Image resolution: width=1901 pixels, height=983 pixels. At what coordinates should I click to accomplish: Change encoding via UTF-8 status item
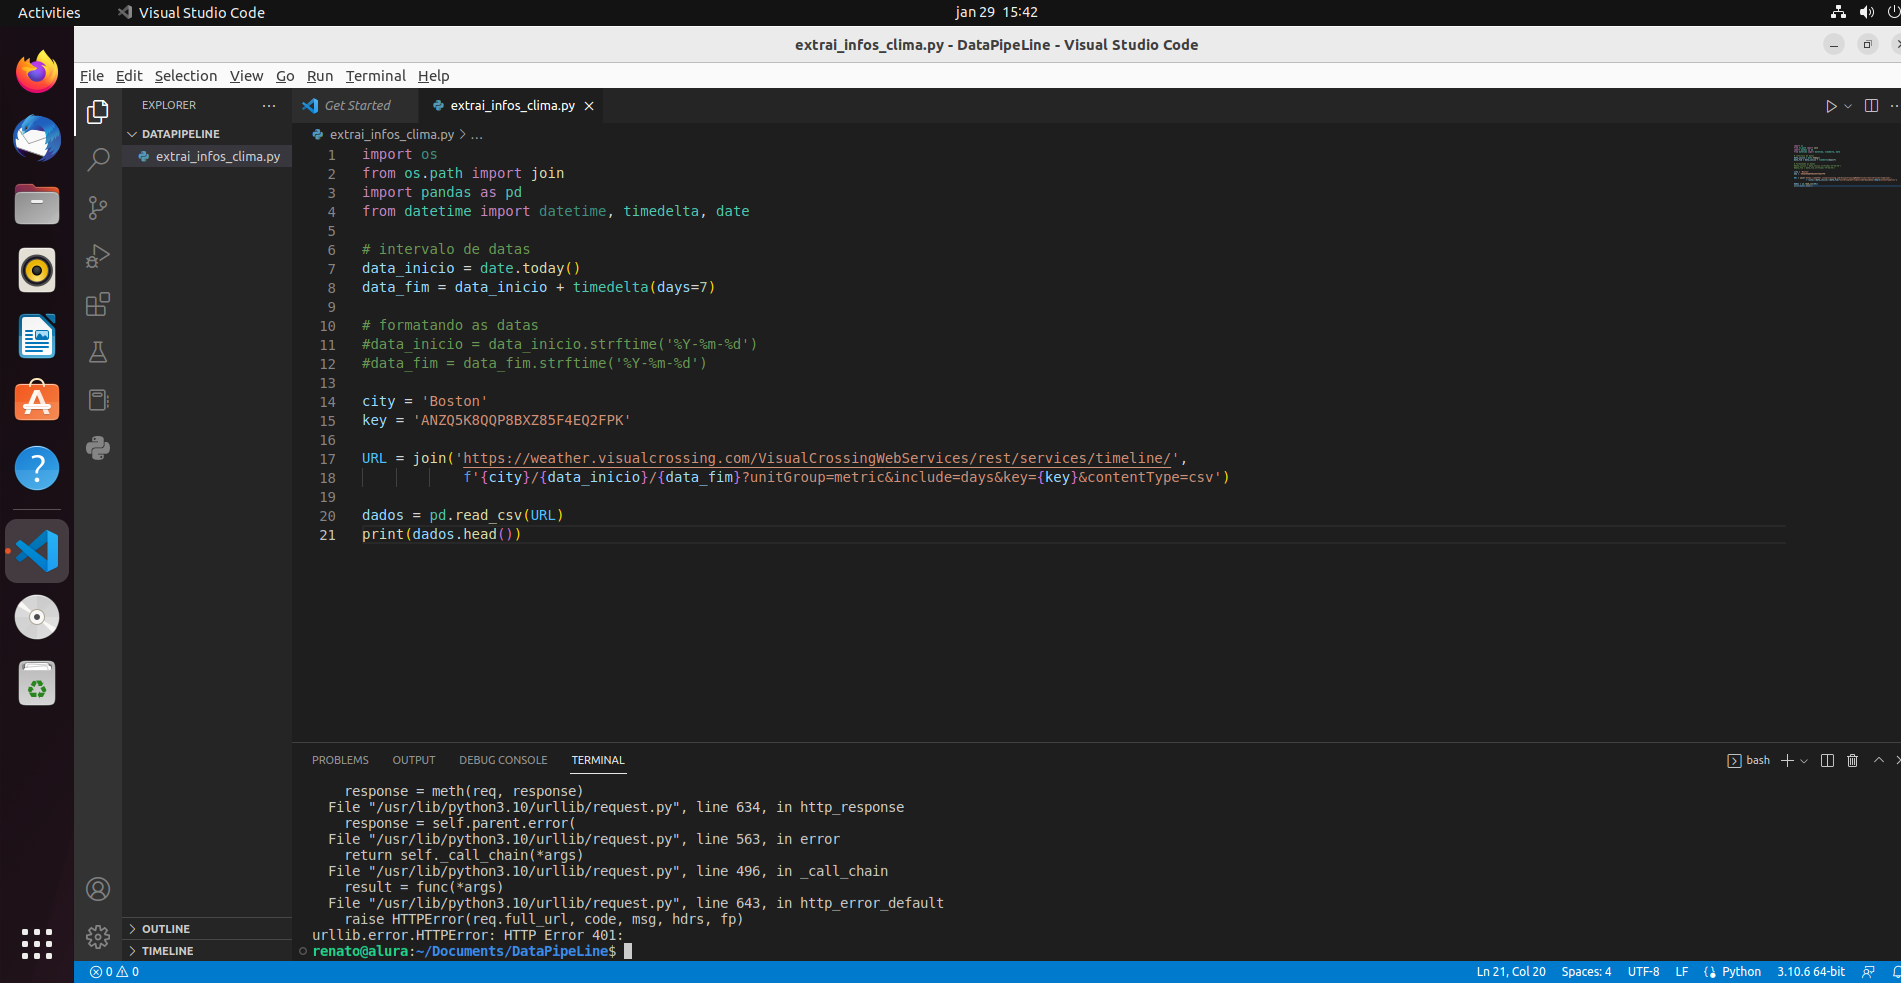click(1643, 972)
